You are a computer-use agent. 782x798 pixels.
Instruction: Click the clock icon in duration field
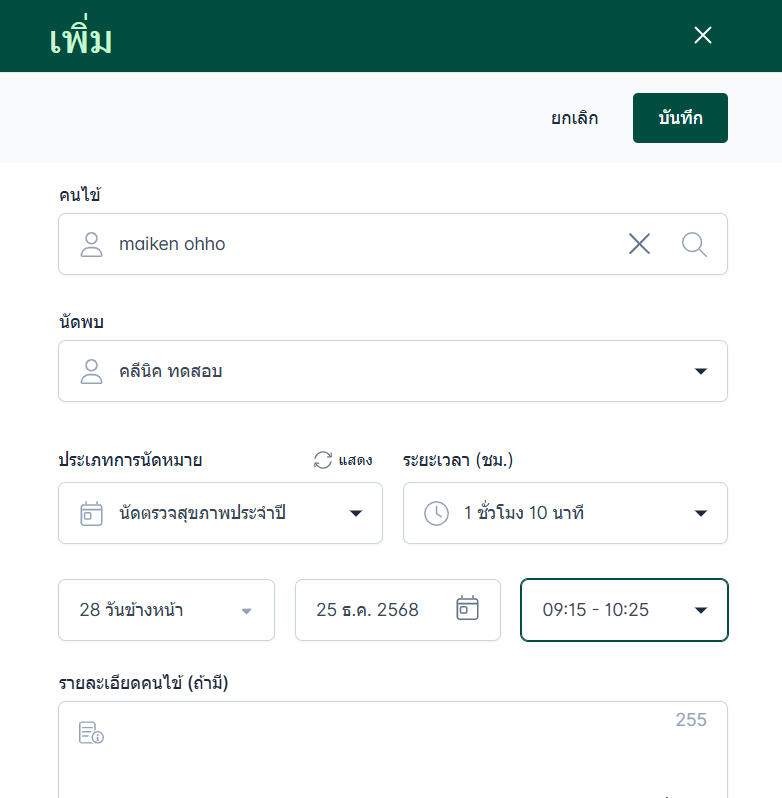coord(437,513)
